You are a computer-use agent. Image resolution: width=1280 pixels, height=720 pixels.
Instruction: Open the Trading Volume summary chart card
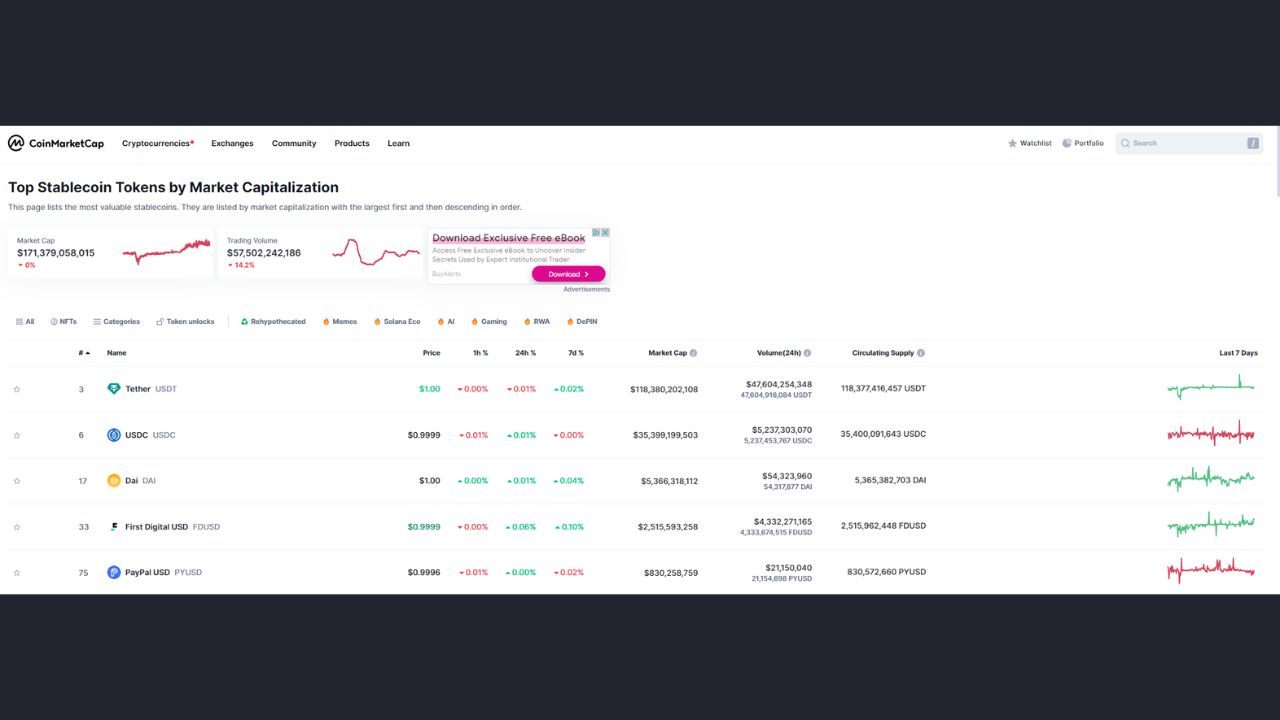tap(320, 253)
